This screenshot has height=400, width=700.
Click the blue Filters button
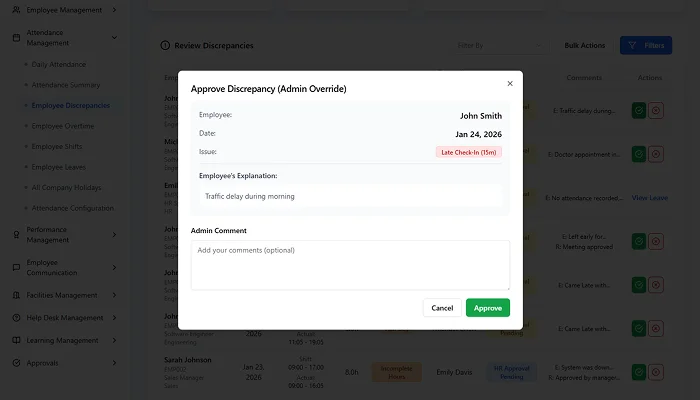click(x=646, y=45)
